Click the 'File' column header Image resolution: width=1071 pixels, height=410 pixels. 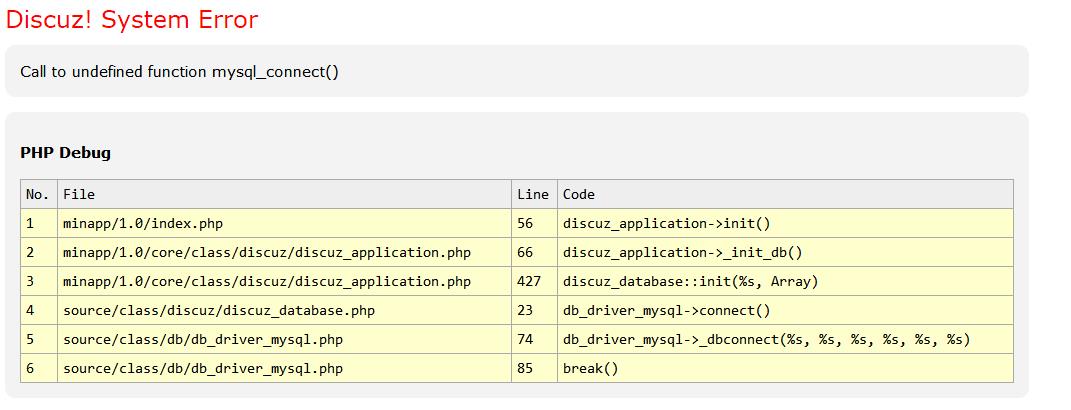[284, 194]
